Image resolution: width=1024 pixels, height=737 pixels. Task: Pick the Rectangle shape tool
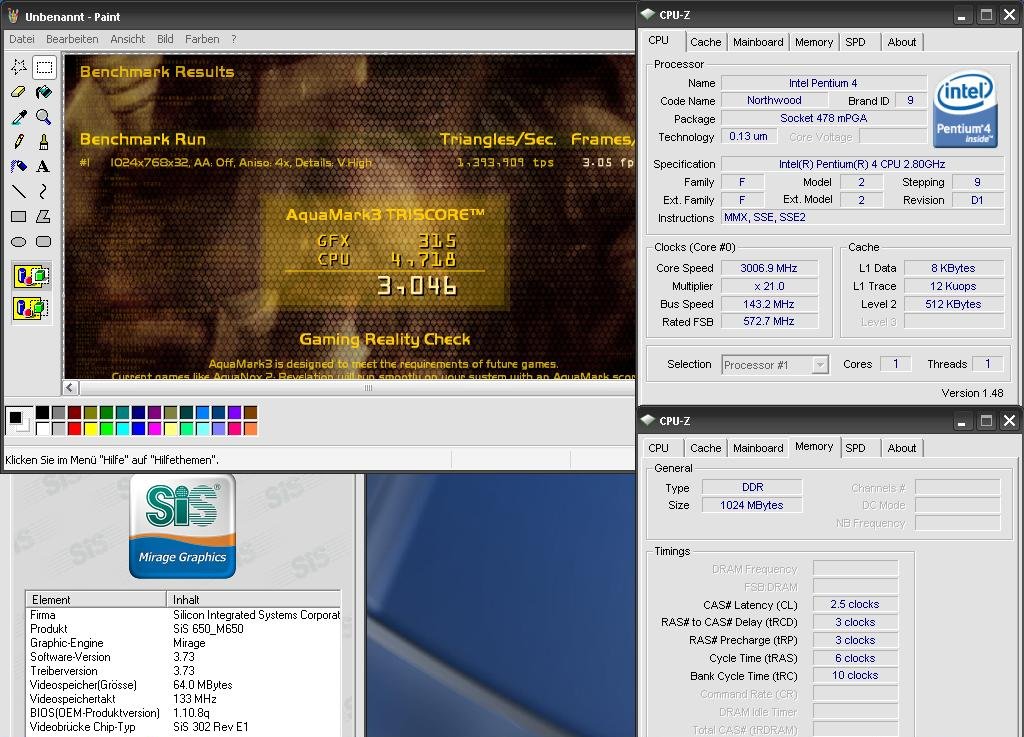pyautogui.click(x=19, y=216)
